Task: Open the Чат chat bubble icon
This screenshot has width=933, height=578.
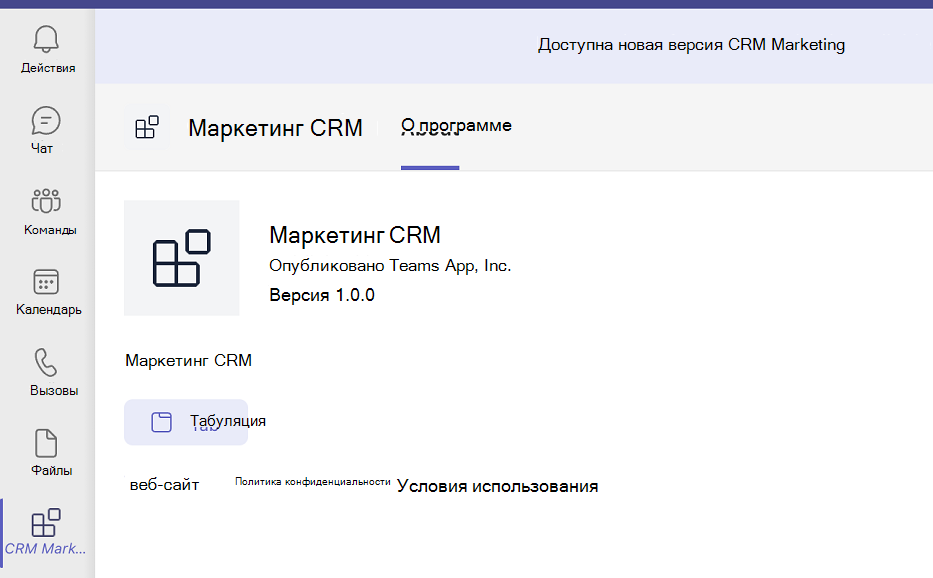Action: coord(46,121)
